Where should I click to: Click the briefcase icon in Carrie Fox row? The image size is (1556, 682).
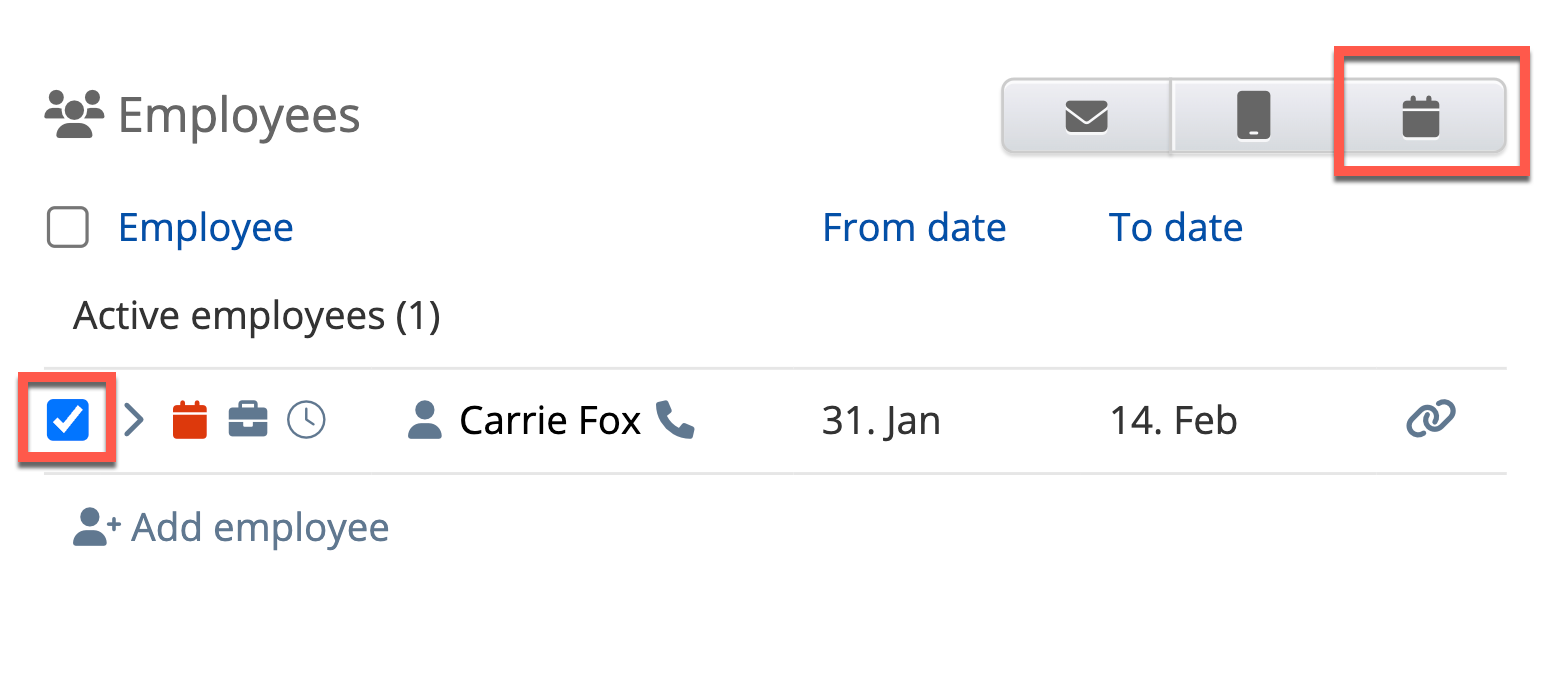248,420
